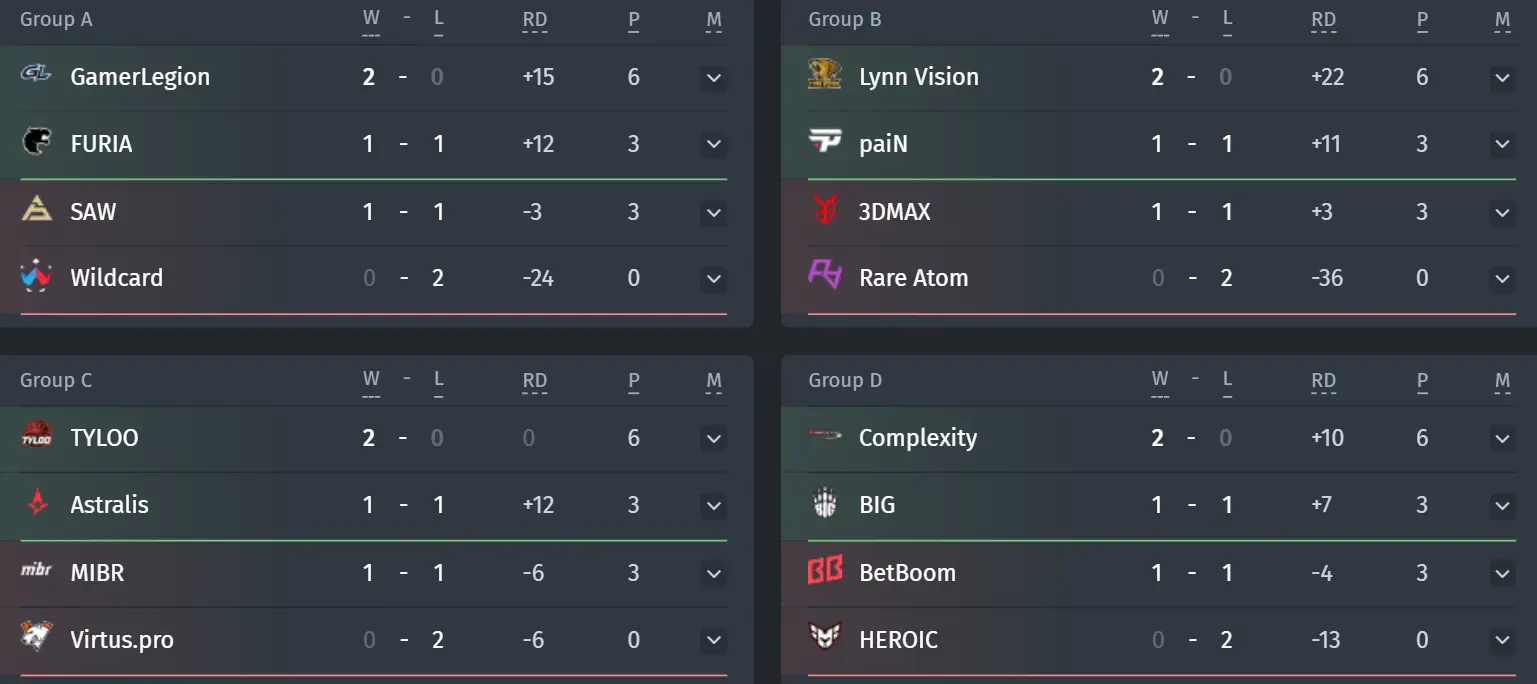The height and width of the screenshot is (684, 1537).
Task: Expand paiN matches dropdown arrow
Action: coord(1502,144)
